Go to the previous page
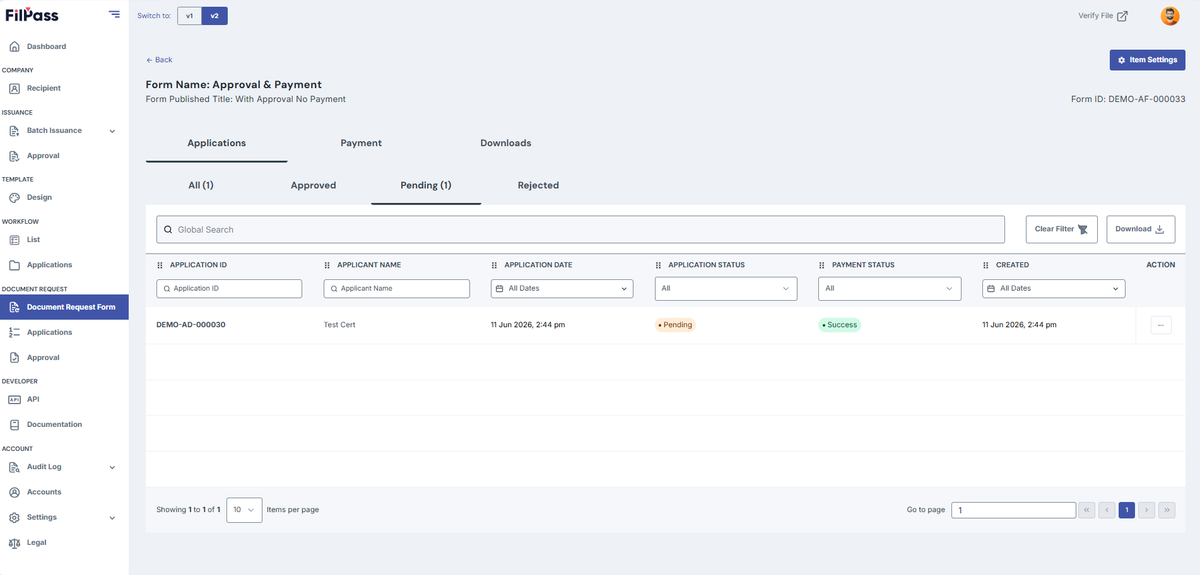 [x=1107, y=510]
